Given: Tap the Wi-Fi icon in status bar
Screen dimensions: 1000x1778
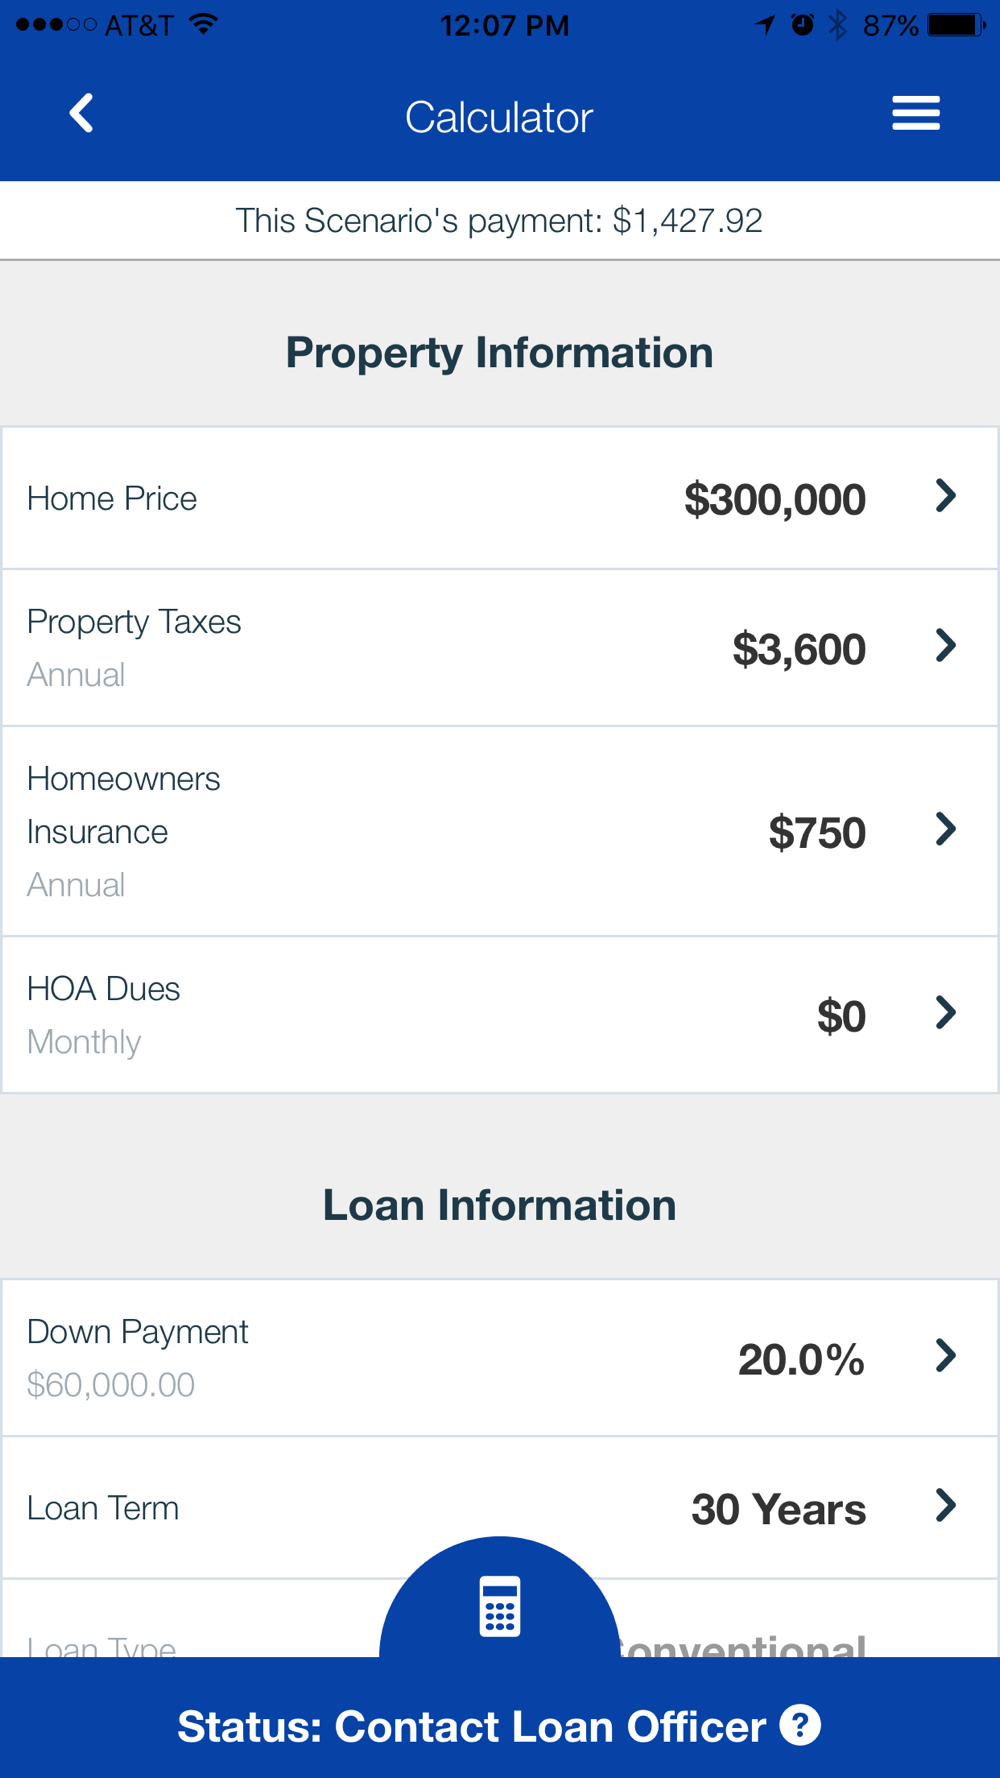Looking at the screenshot, I should (x=204, y=24).
